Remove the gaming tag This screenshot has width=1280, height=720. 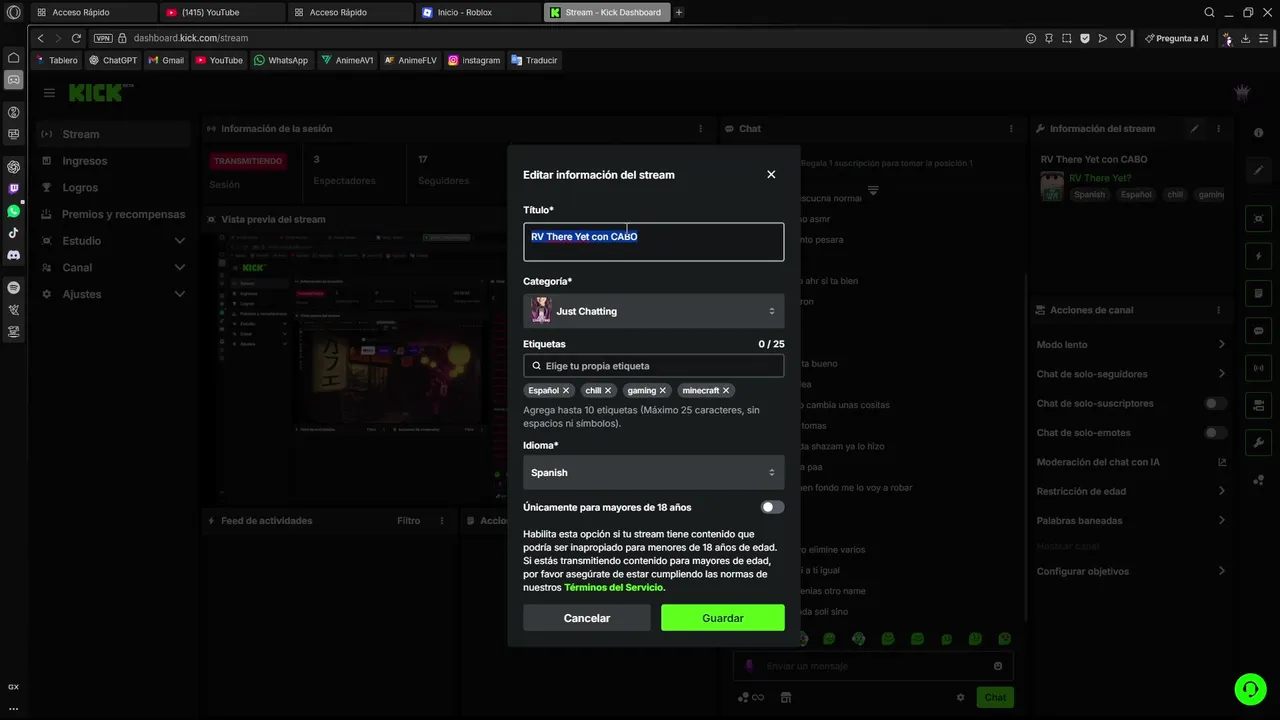[663, 391]
